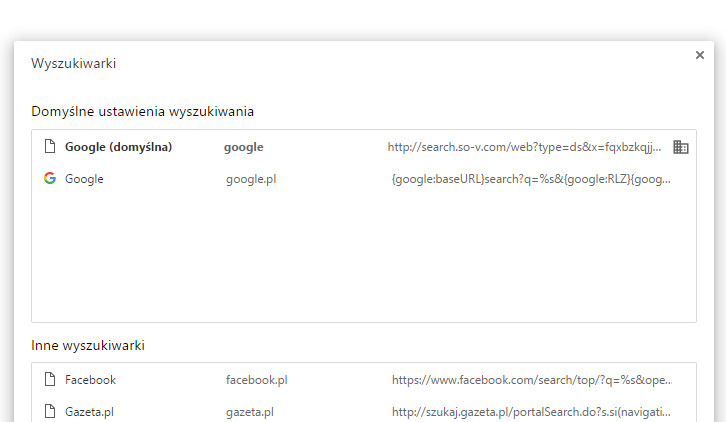Select the gazeta.pl keyword
Image resolution: width=726 pixels, height=422 pixels.
pyautogui.click(x=250, y=412)
